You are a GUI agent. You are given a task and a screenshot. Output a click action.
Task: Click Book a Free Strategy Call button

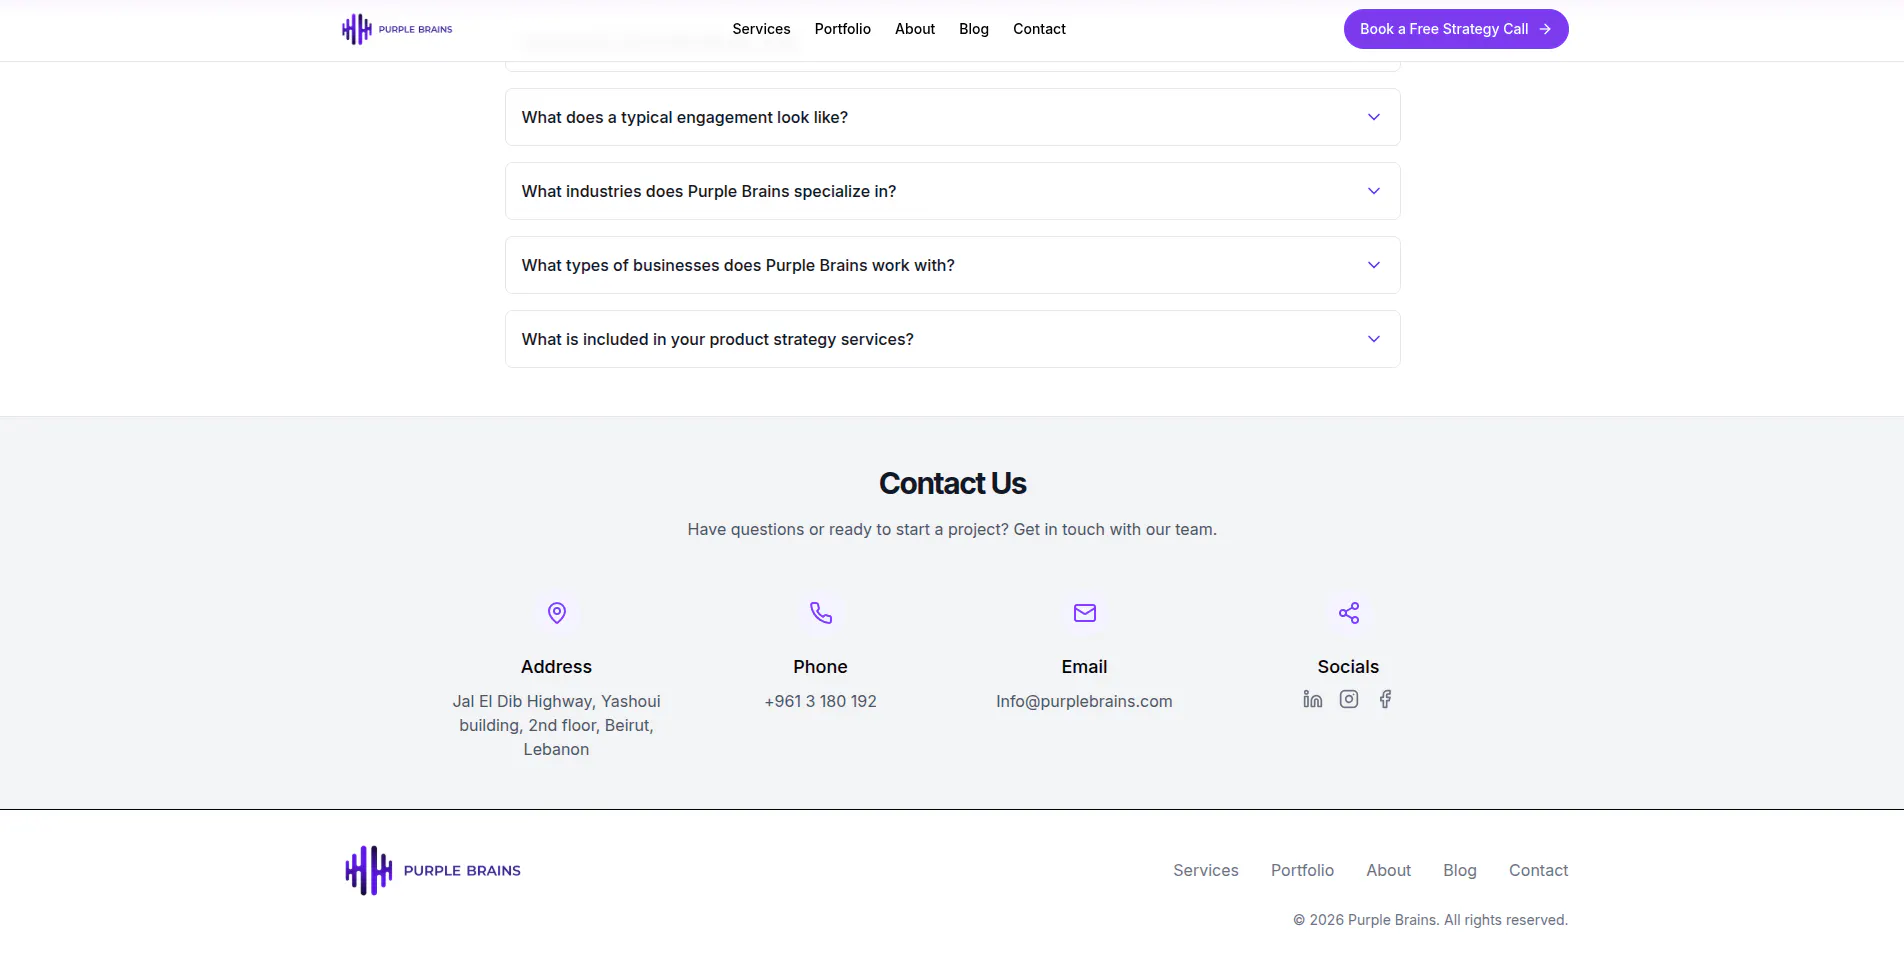point(1456,29)
